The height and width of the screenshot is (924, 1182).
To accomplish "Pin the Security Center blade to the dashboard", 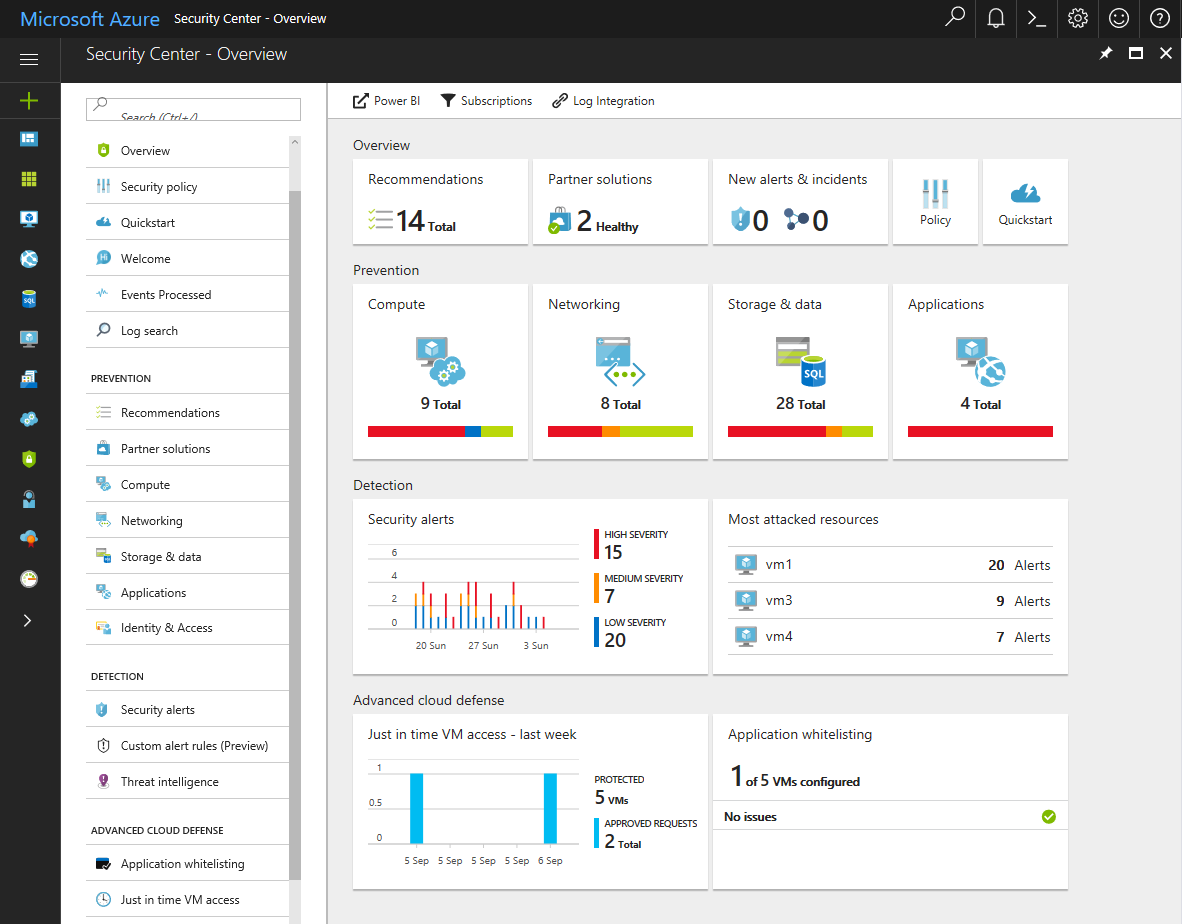I will (x=1106, y=54).
